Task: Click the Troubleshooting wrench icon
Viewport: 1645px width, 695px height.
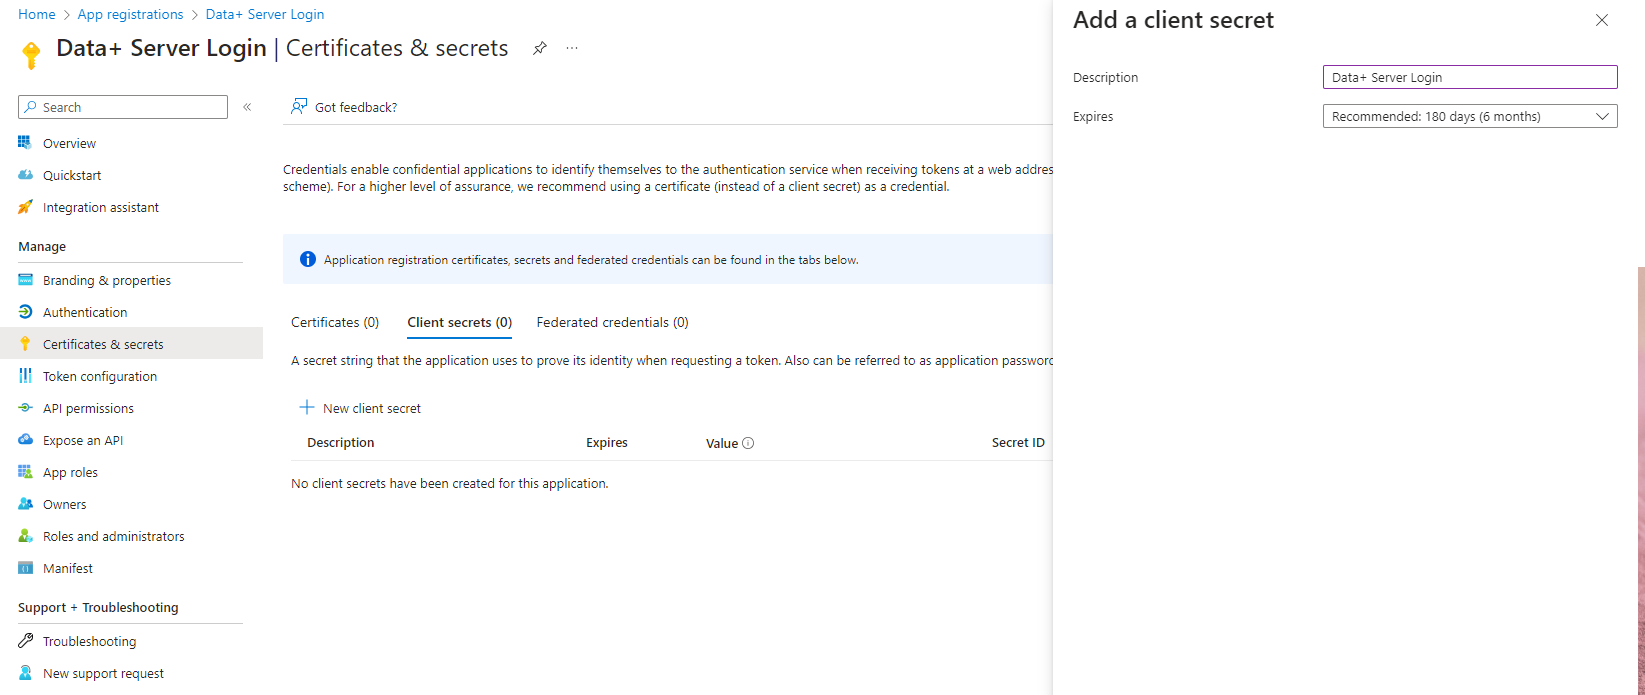Action: click(x=25, y=641)
